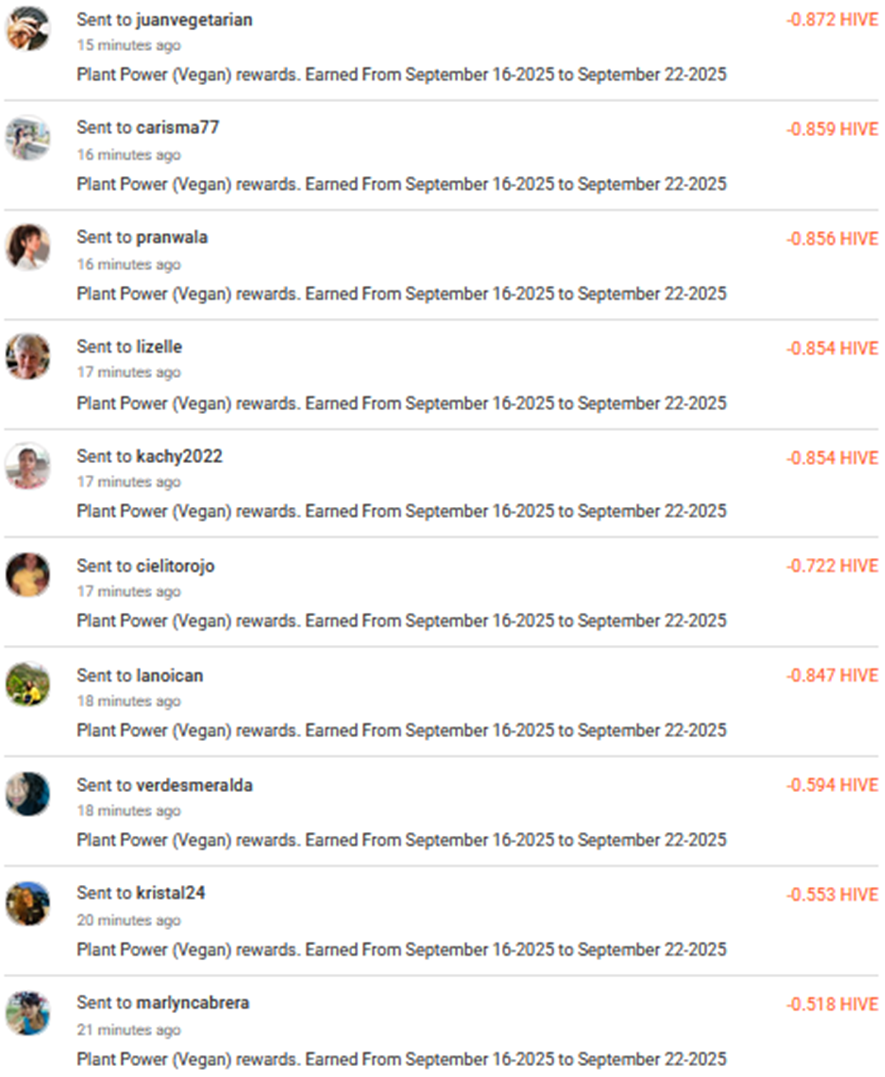Open marlyncabrera's avatar picture
Image resolution: width=885 pixels, height=1077 pixels.
27,1012
